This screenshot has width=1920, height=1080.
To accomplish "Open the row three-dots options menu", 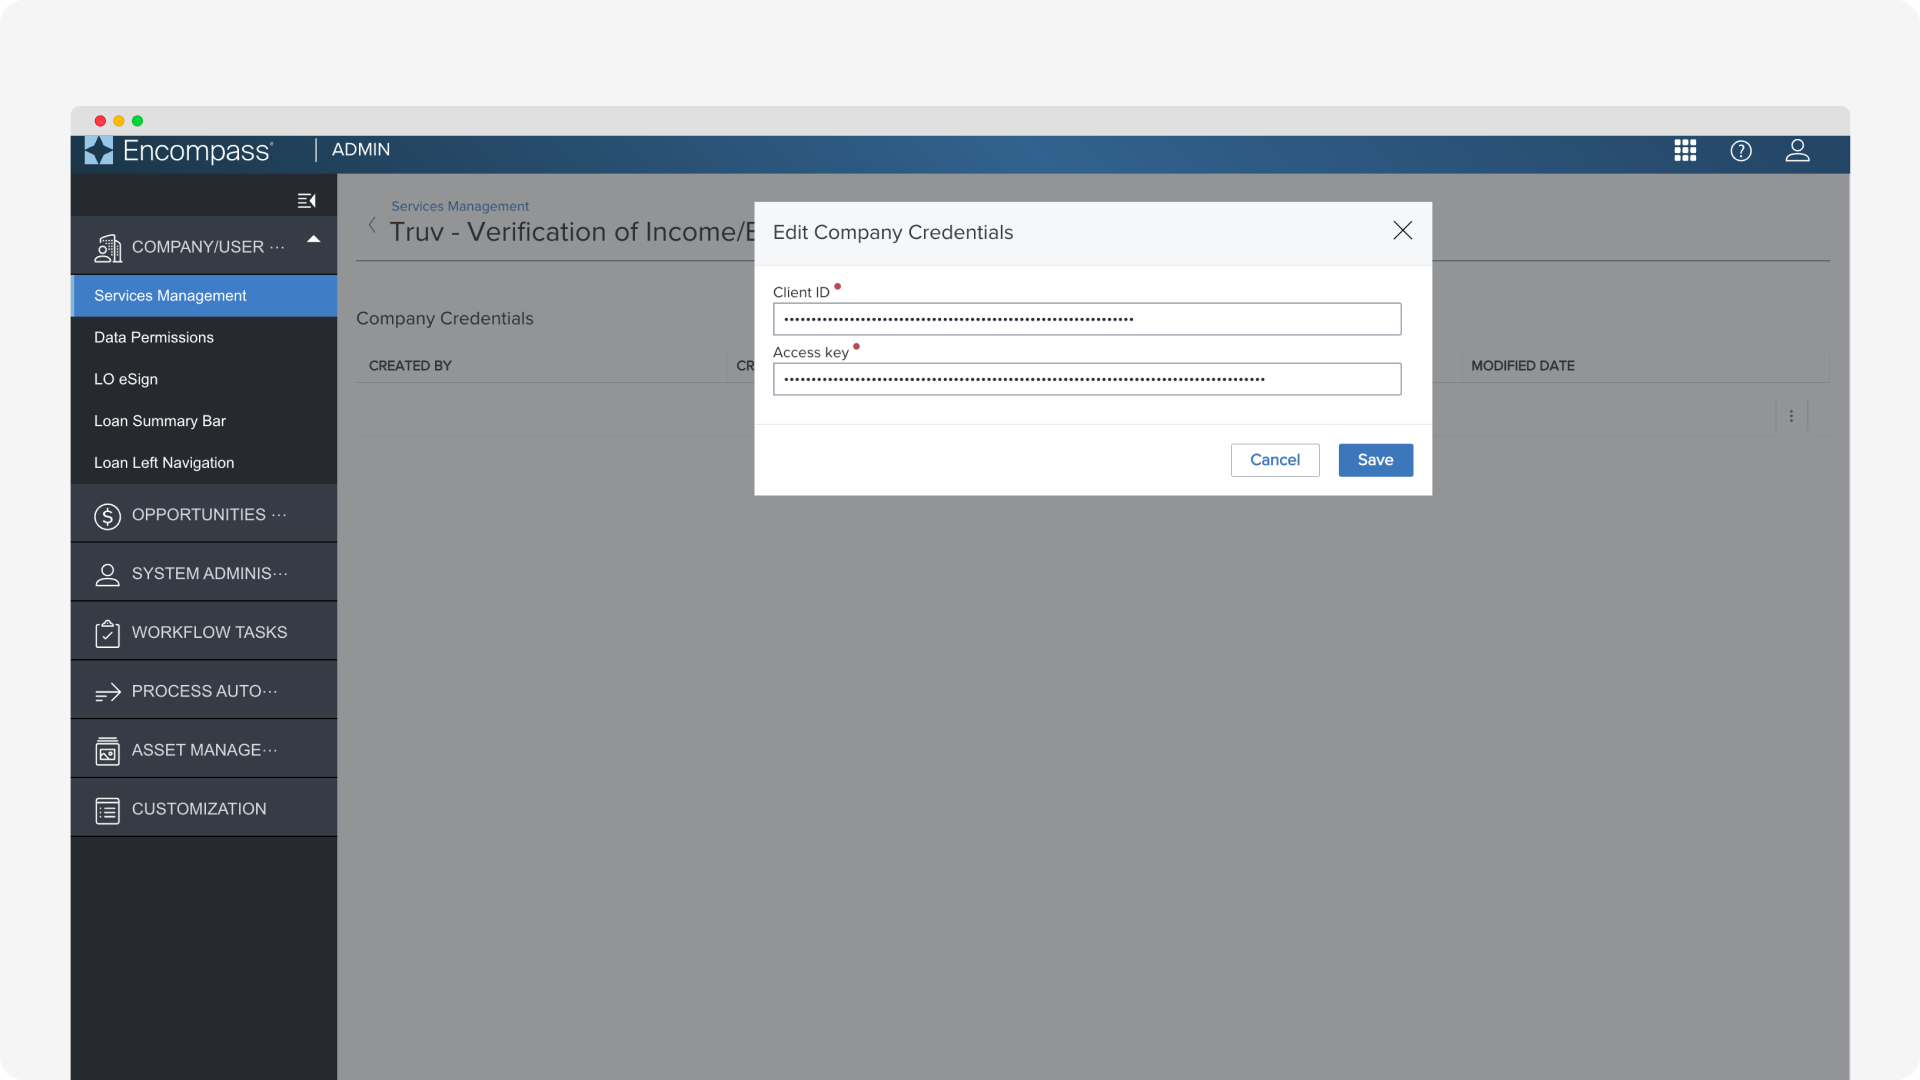I will [x=1791, y=416].
